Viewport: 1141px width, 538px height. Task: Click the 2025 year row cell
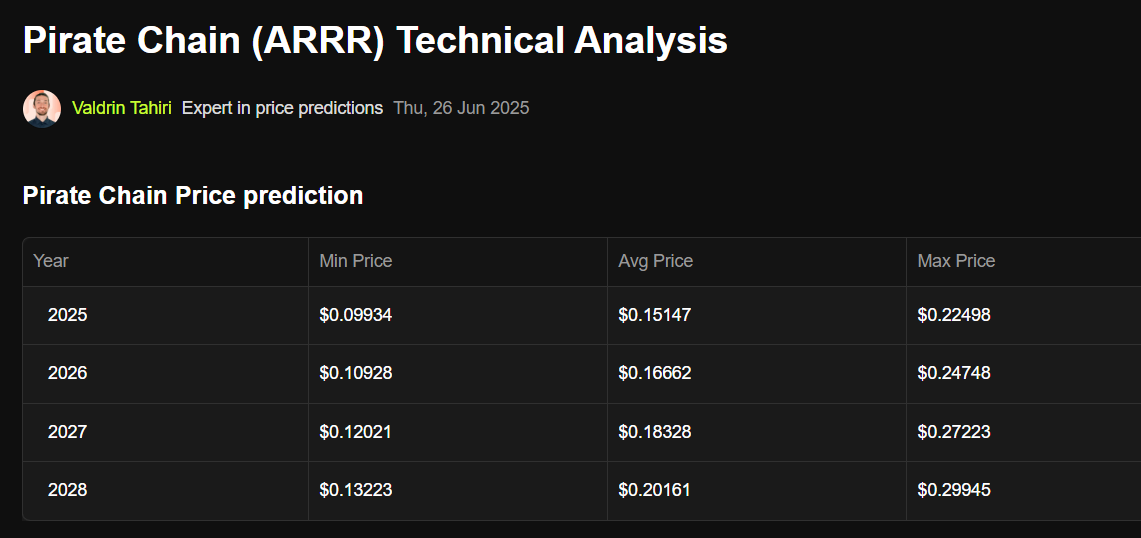pyautogui.click(x=67, y=315)
